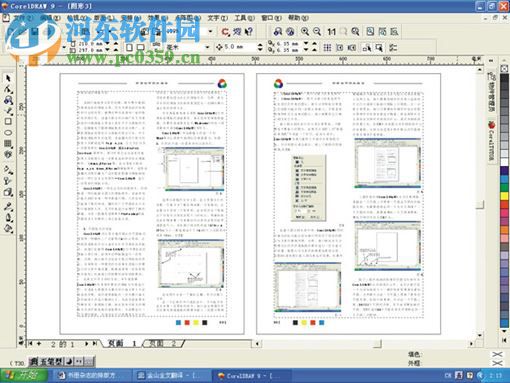Viewport: 510px width, 383px height.
Task: Open the page width 219.0 mm dropdown arrow
Action: coord(107,44)
